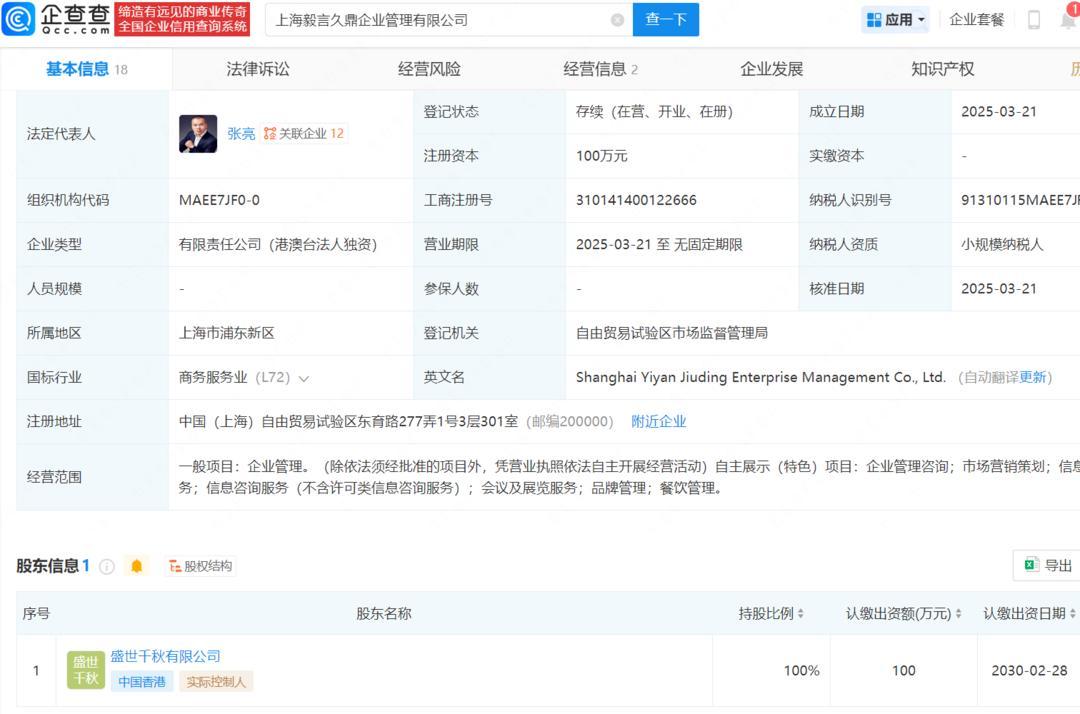This screenshot has width=1080, height=714.
Task: Switch to the 知识产权 tab
Action: (942, 69)
